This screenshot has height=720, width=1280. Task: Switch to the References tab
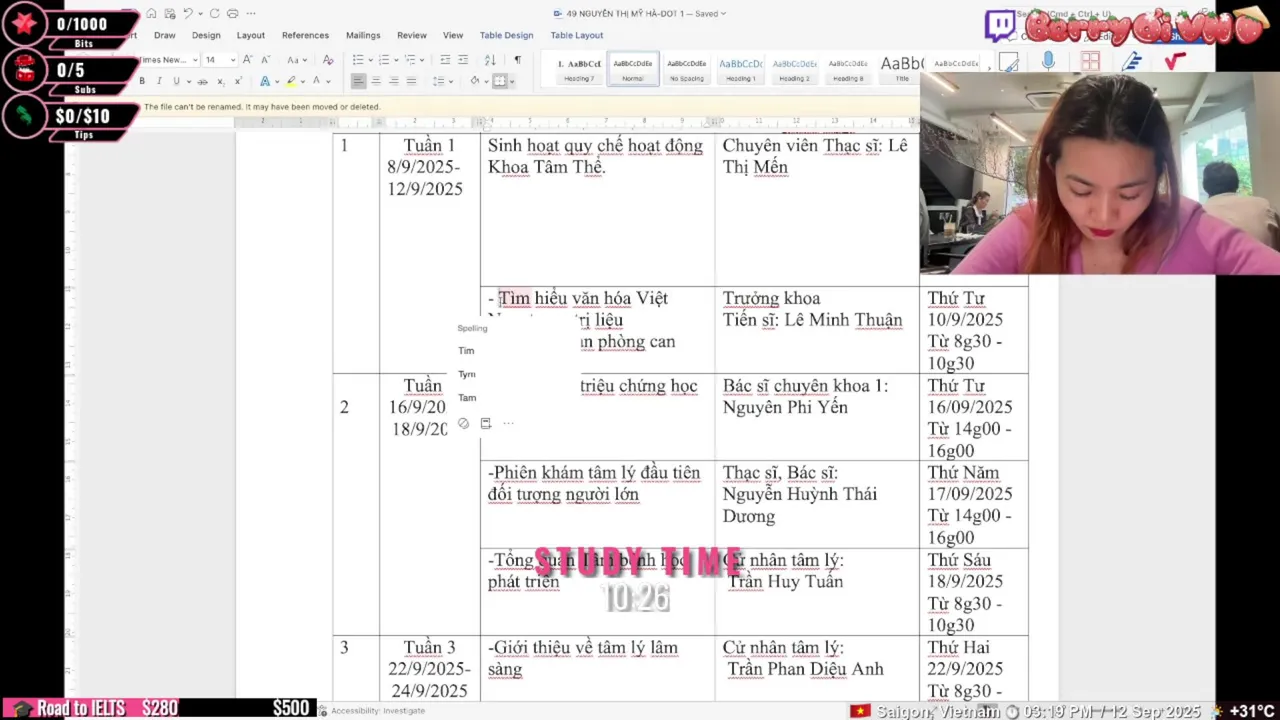(305, 35)
